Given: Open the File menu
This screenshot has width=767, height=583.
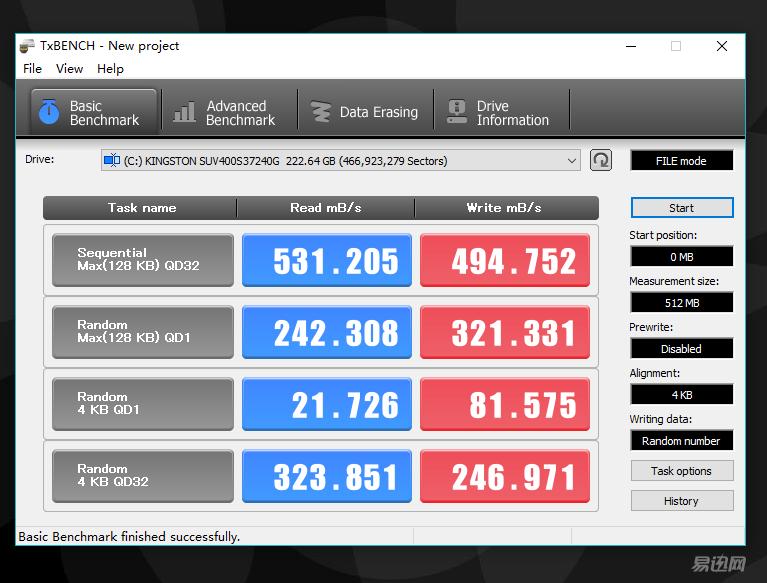Looking at the screenshot, I should (33, 69).
